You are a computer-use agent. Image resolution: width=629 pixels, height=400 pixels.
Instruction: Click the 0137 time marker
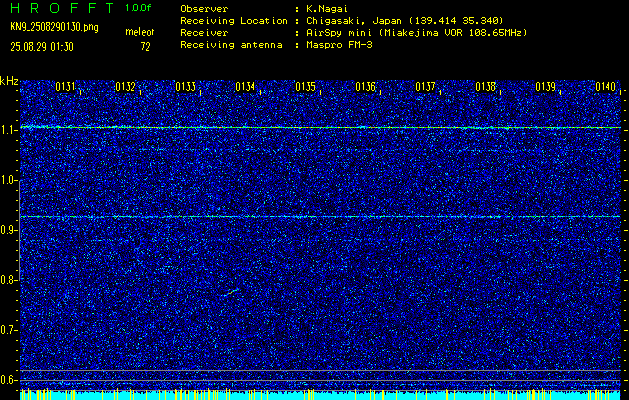coord(425,87)
